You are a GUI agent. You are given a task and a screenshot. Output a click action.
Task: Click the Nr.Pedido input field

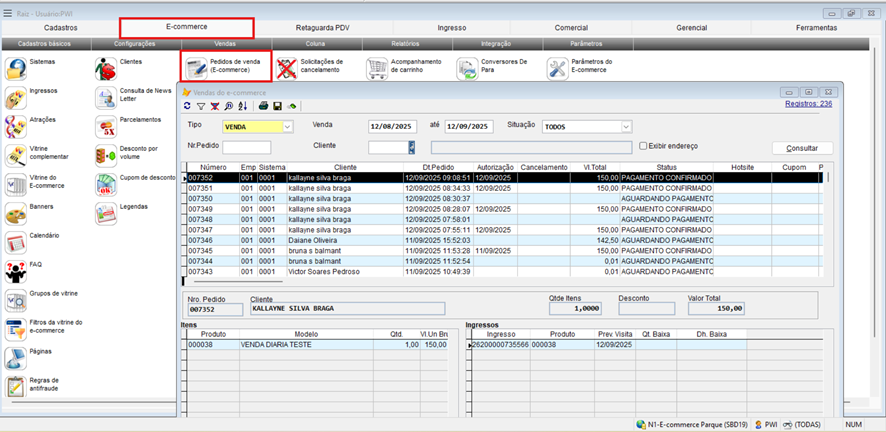pos(246,147)
